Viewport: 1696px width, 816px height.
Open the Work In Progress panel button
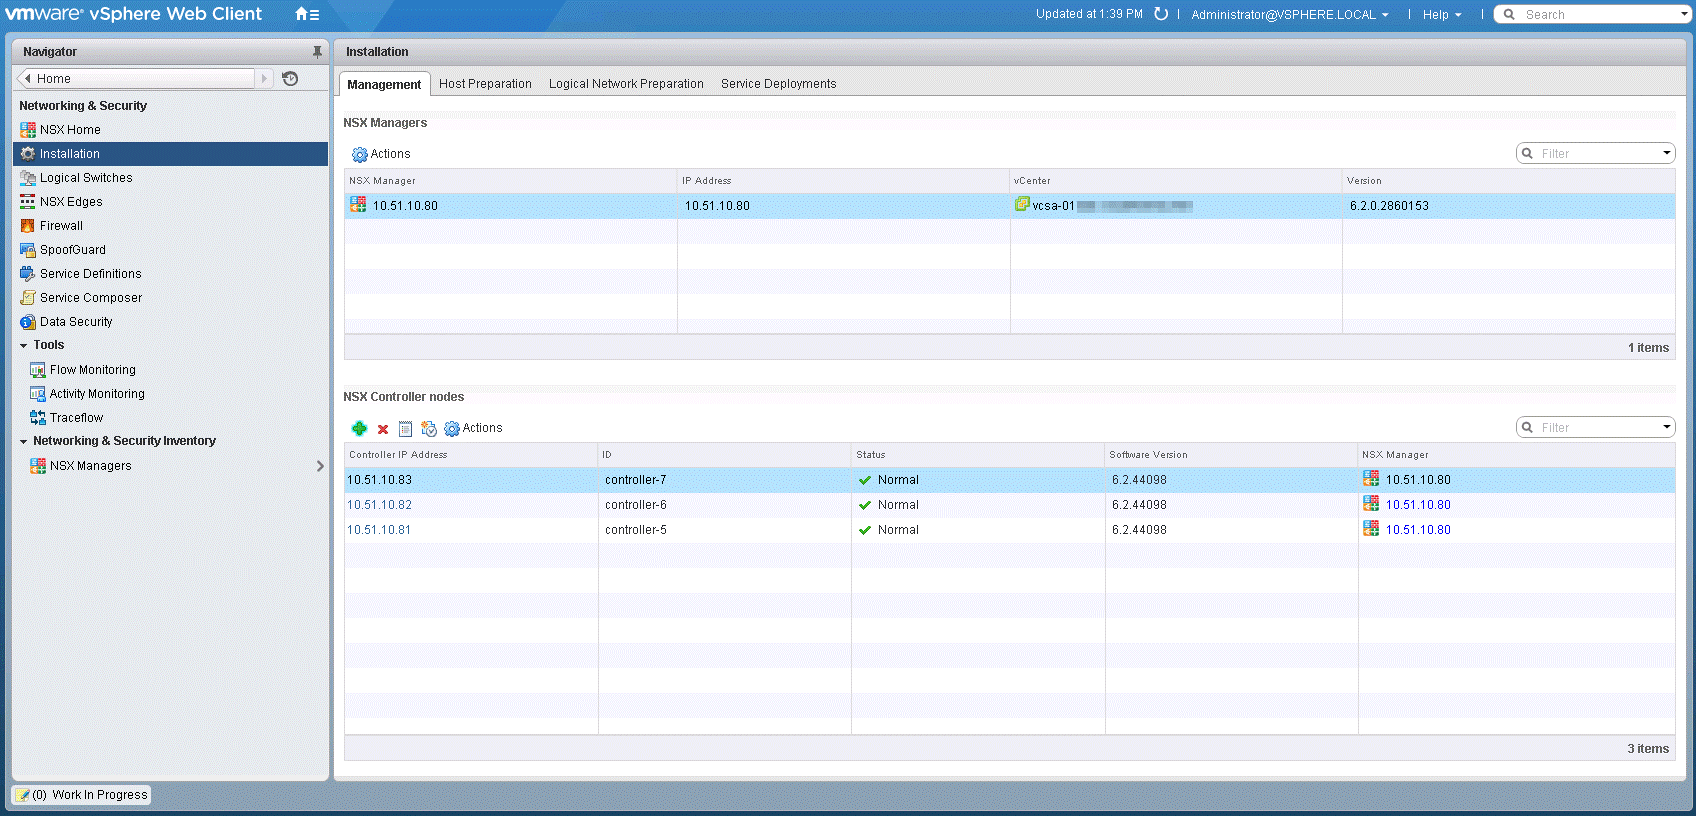[x=82, y=795]
